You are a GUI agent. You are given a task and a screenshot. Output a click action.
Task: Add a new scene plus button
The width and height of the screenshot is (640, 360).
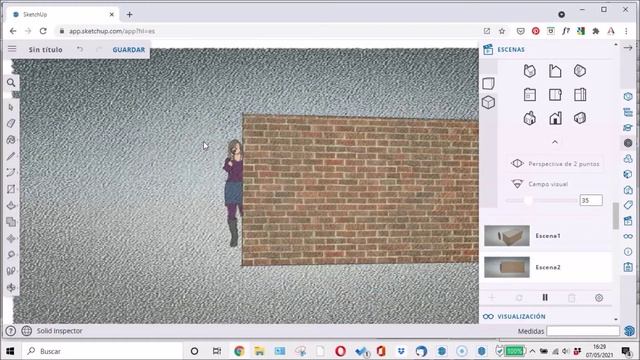(492, 298)
